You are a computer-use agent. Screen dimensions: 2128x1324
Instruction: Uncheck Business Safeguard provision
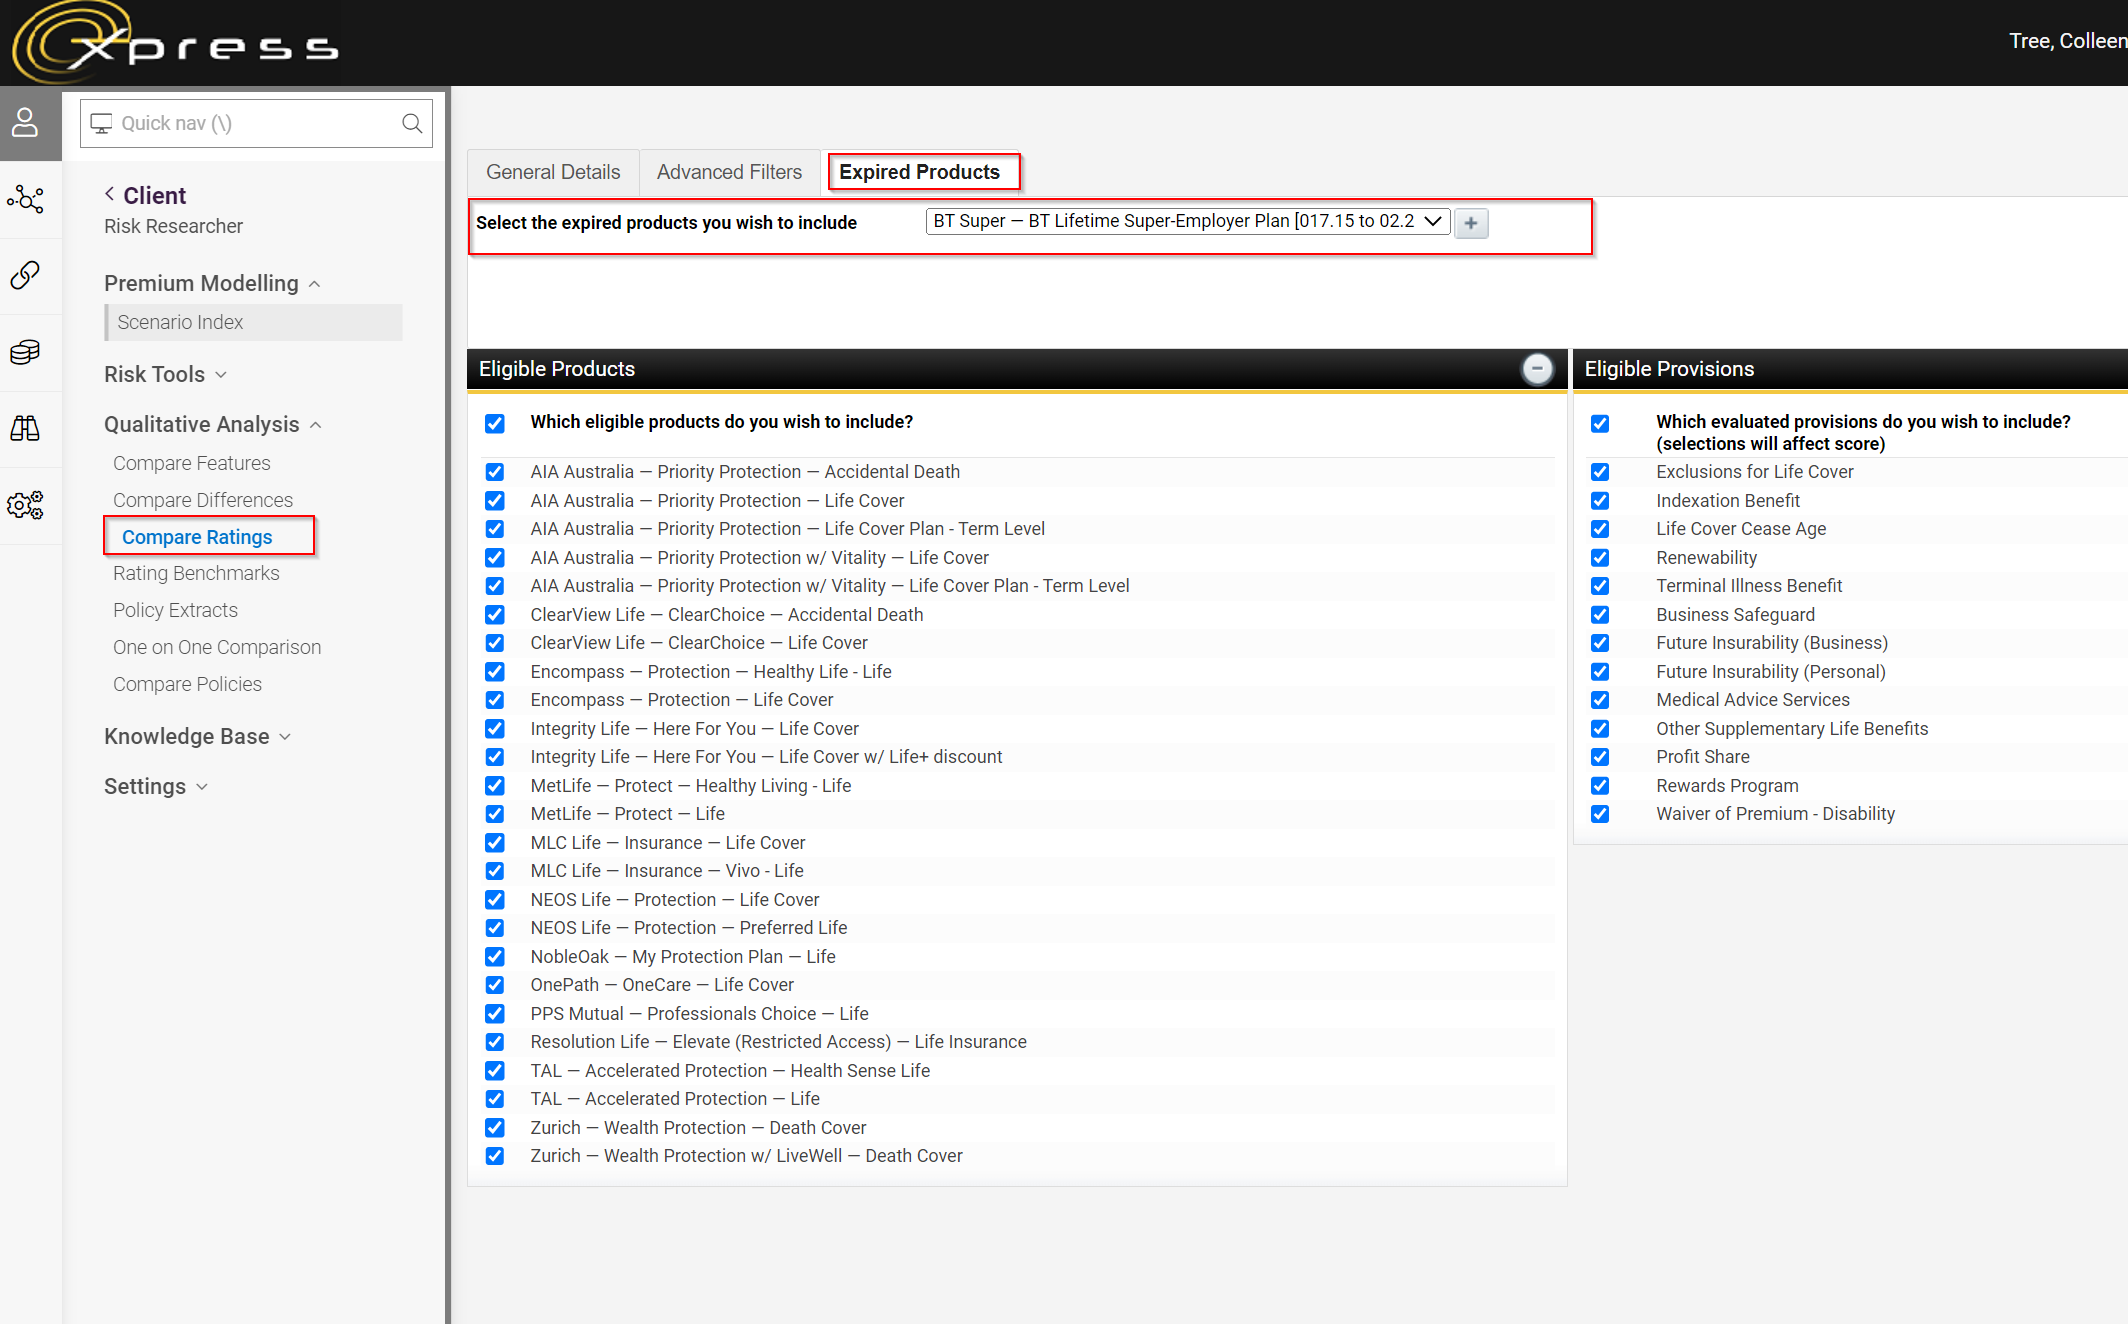pyautogui.click(x=1600, y=615)
